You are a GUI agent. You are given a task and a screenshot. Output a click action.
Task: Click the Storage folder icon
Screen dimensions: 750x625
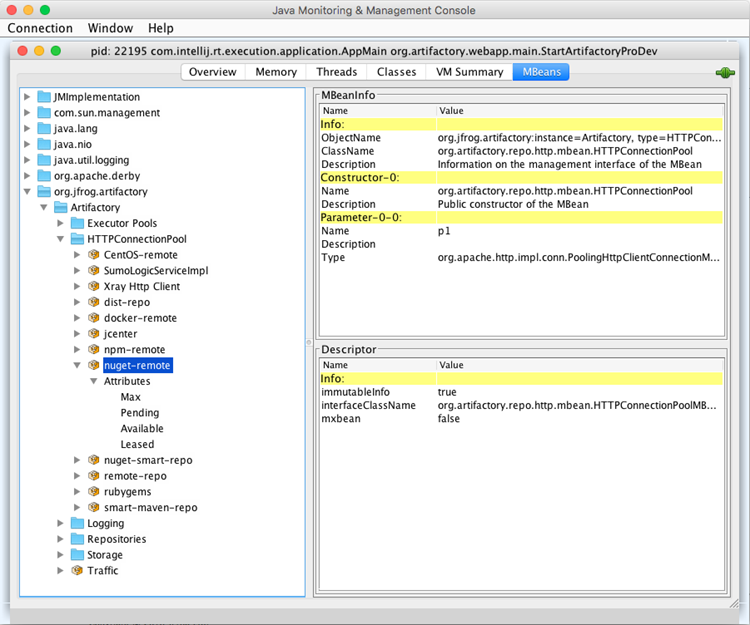tap(77, 555)
